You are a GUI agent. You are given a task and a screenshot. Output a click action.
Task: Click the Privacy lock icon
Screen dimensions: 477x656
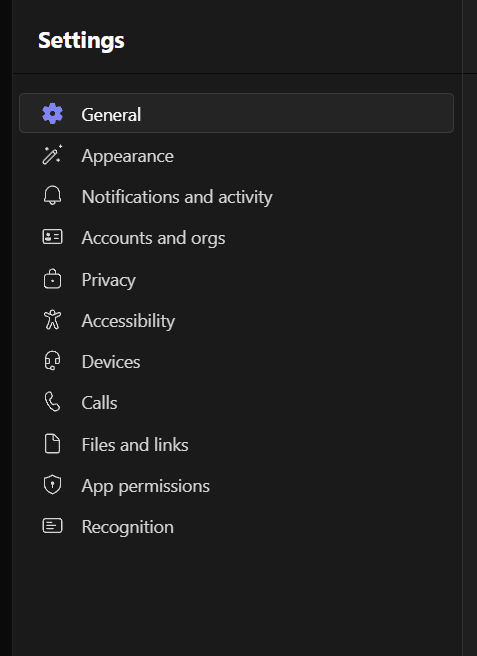click(x=52, y=279)
